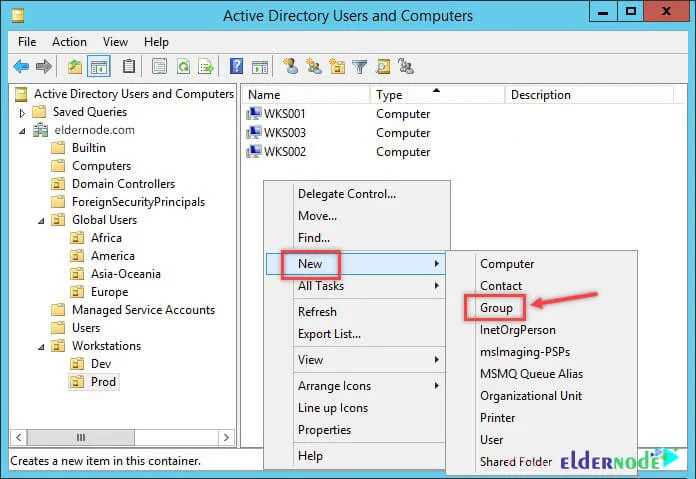The width and height of the screenshot is (696, 479).
Task: Toggle the Show/Hide Console Tree icon
Action: point(99,67)
